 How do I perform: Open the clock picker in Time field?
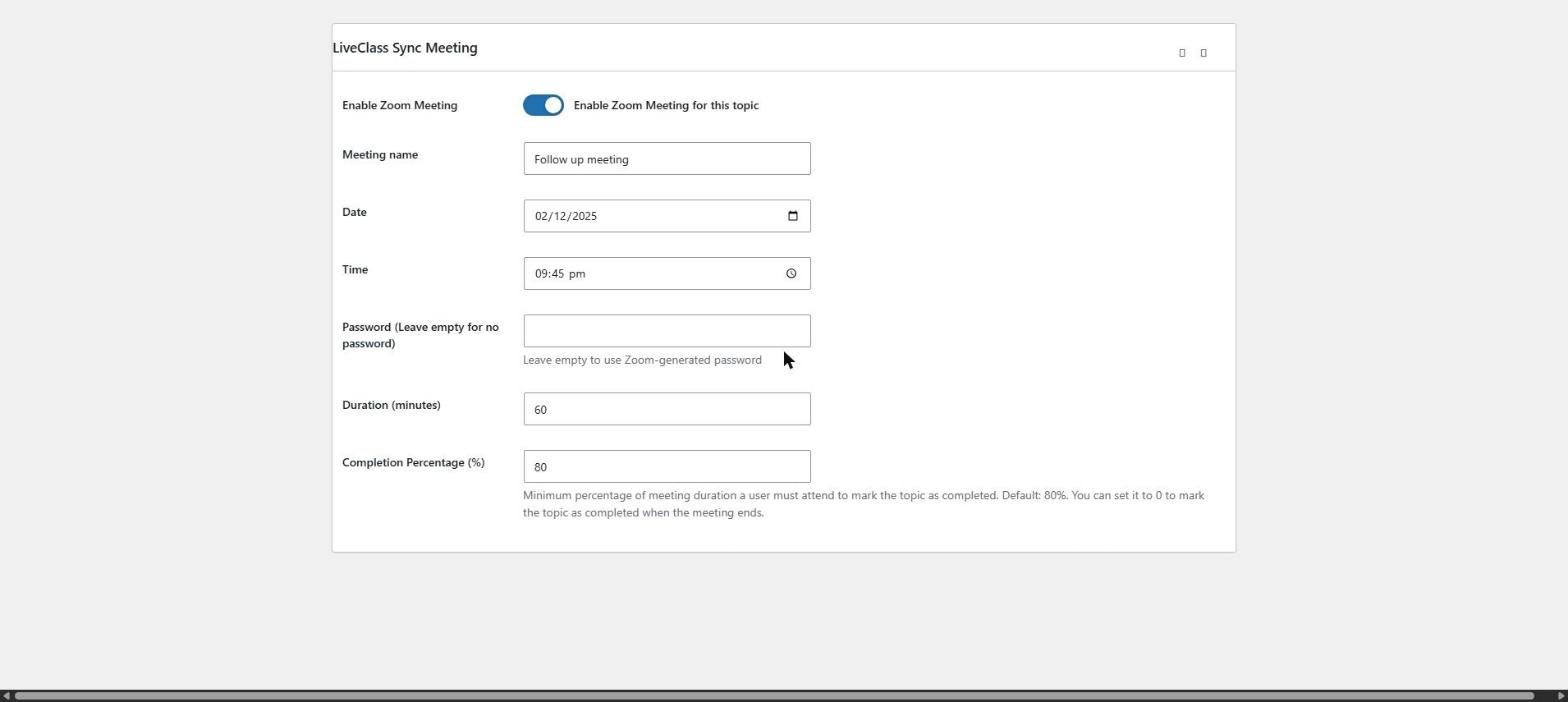pyautogui.click(x=791, y=274)
